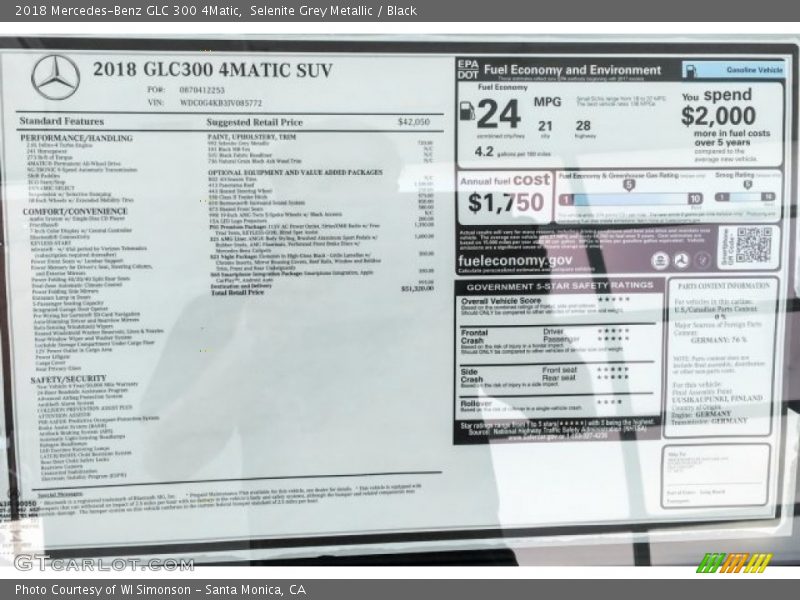Viewport: 800px width, 600px height.
Task: Click the Smog Rating bar
Action: coord(745,197)
